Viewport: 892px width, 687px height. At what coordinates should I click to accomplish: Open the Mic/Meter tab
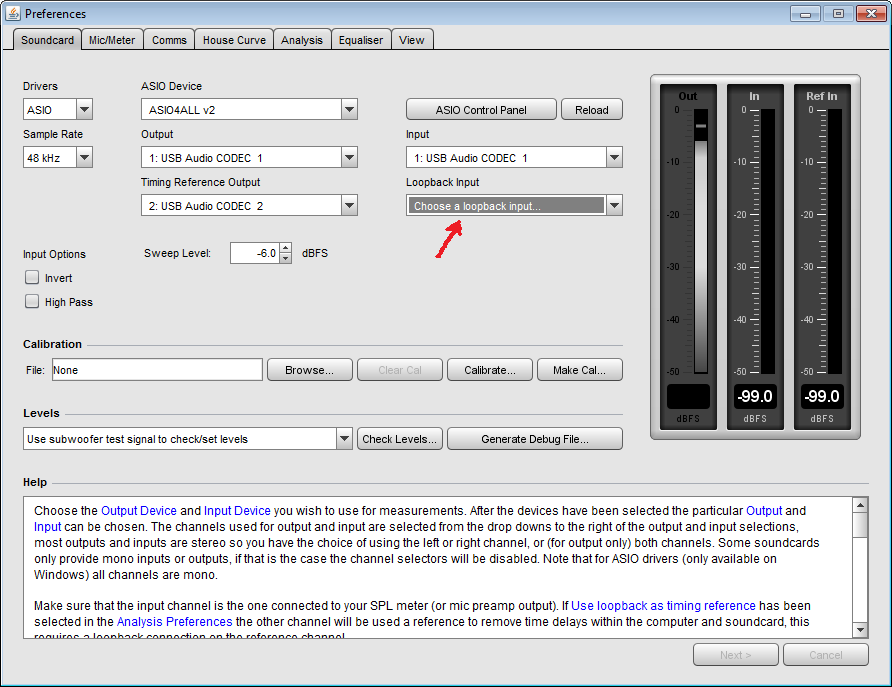(112, 40)
